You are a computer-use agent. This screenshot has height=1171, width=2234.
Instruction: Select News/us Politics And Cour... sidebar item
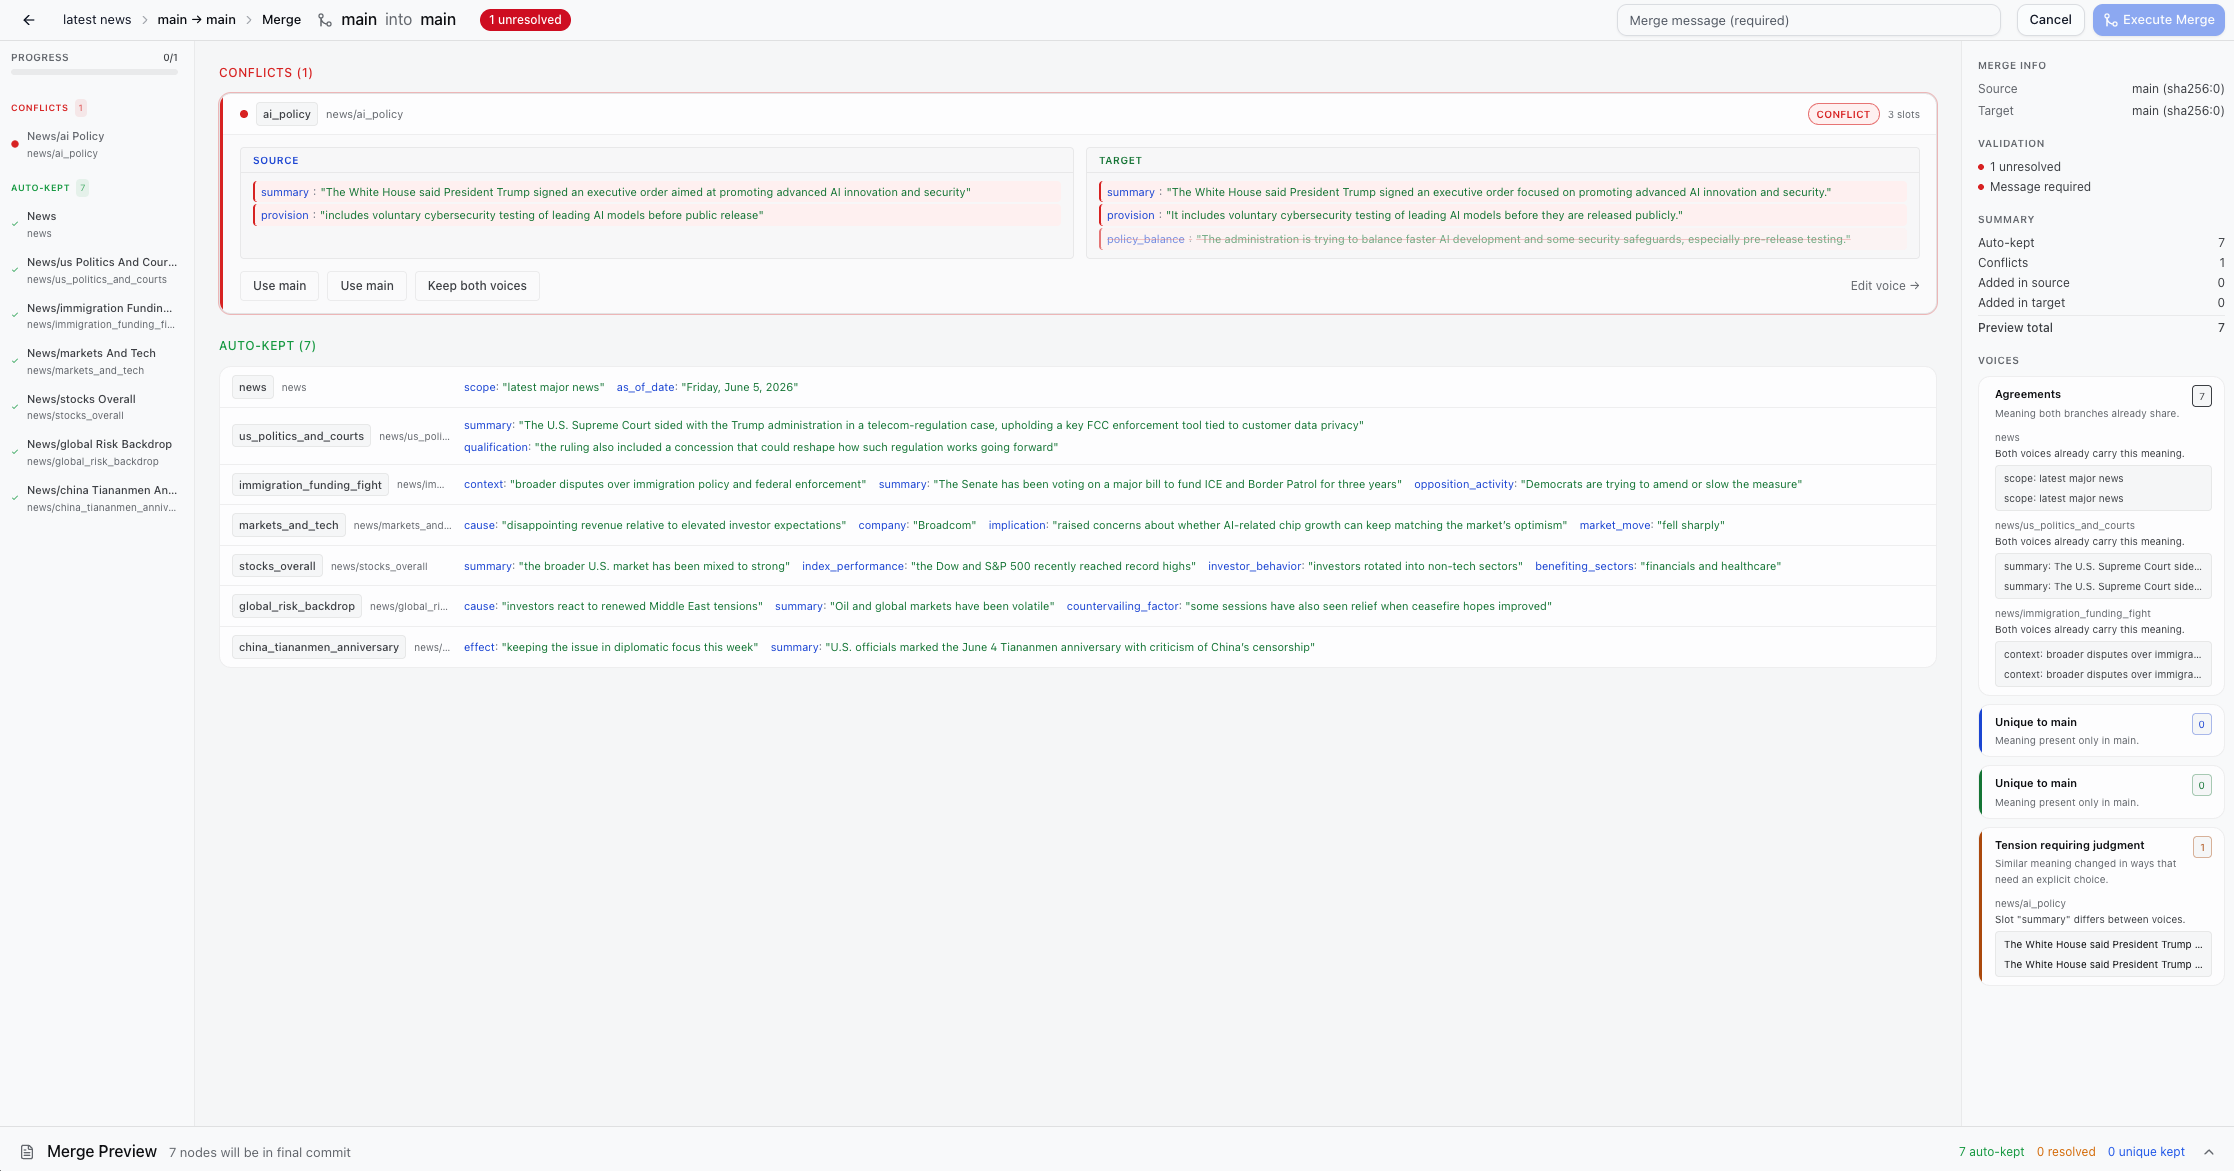tap(95, 270)
